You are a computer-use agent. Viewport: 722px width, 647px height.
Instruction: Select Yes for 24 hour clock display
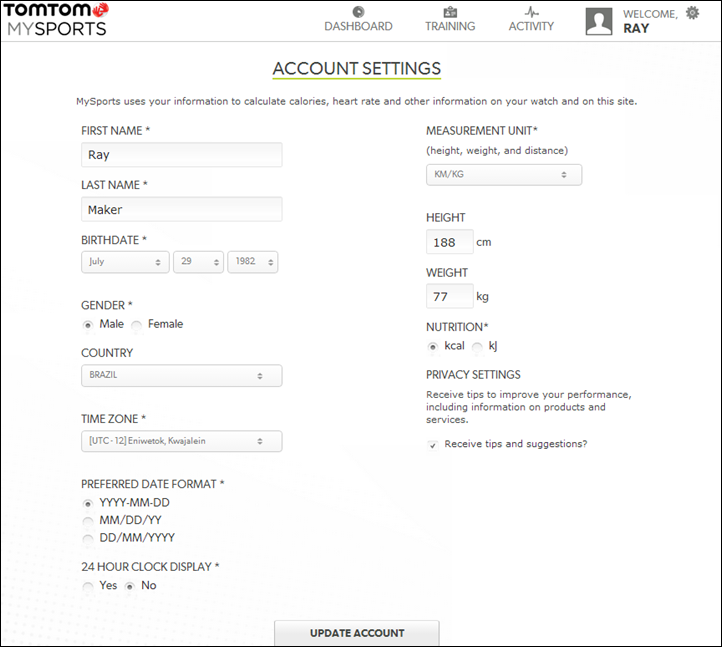click(x=87, y=586)
